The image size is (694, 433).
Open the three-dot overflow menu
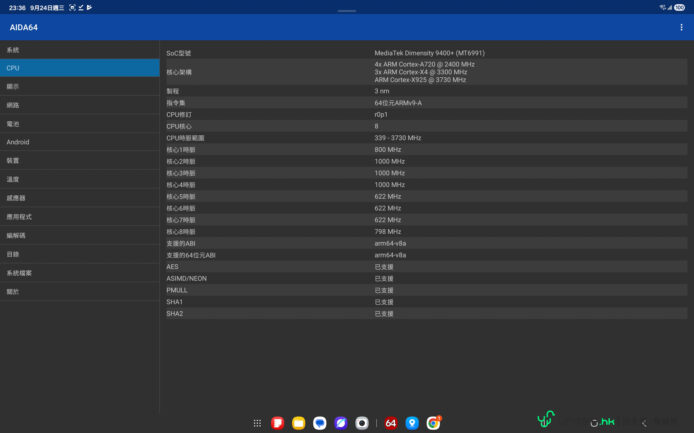tap(681, 27)
